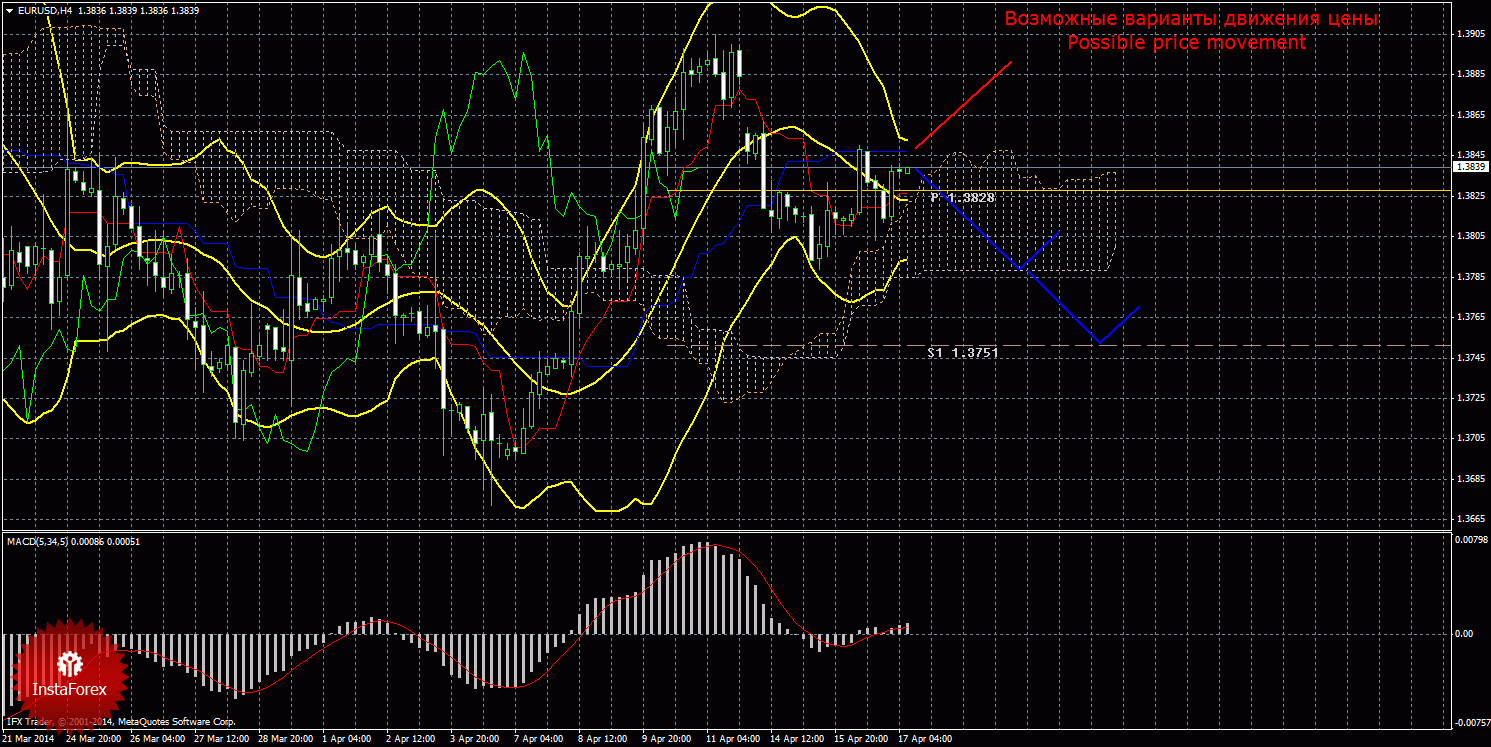1491x747 pixels.
Task: Select the EURUSD,H4 chart title
Action: (39, 9)
